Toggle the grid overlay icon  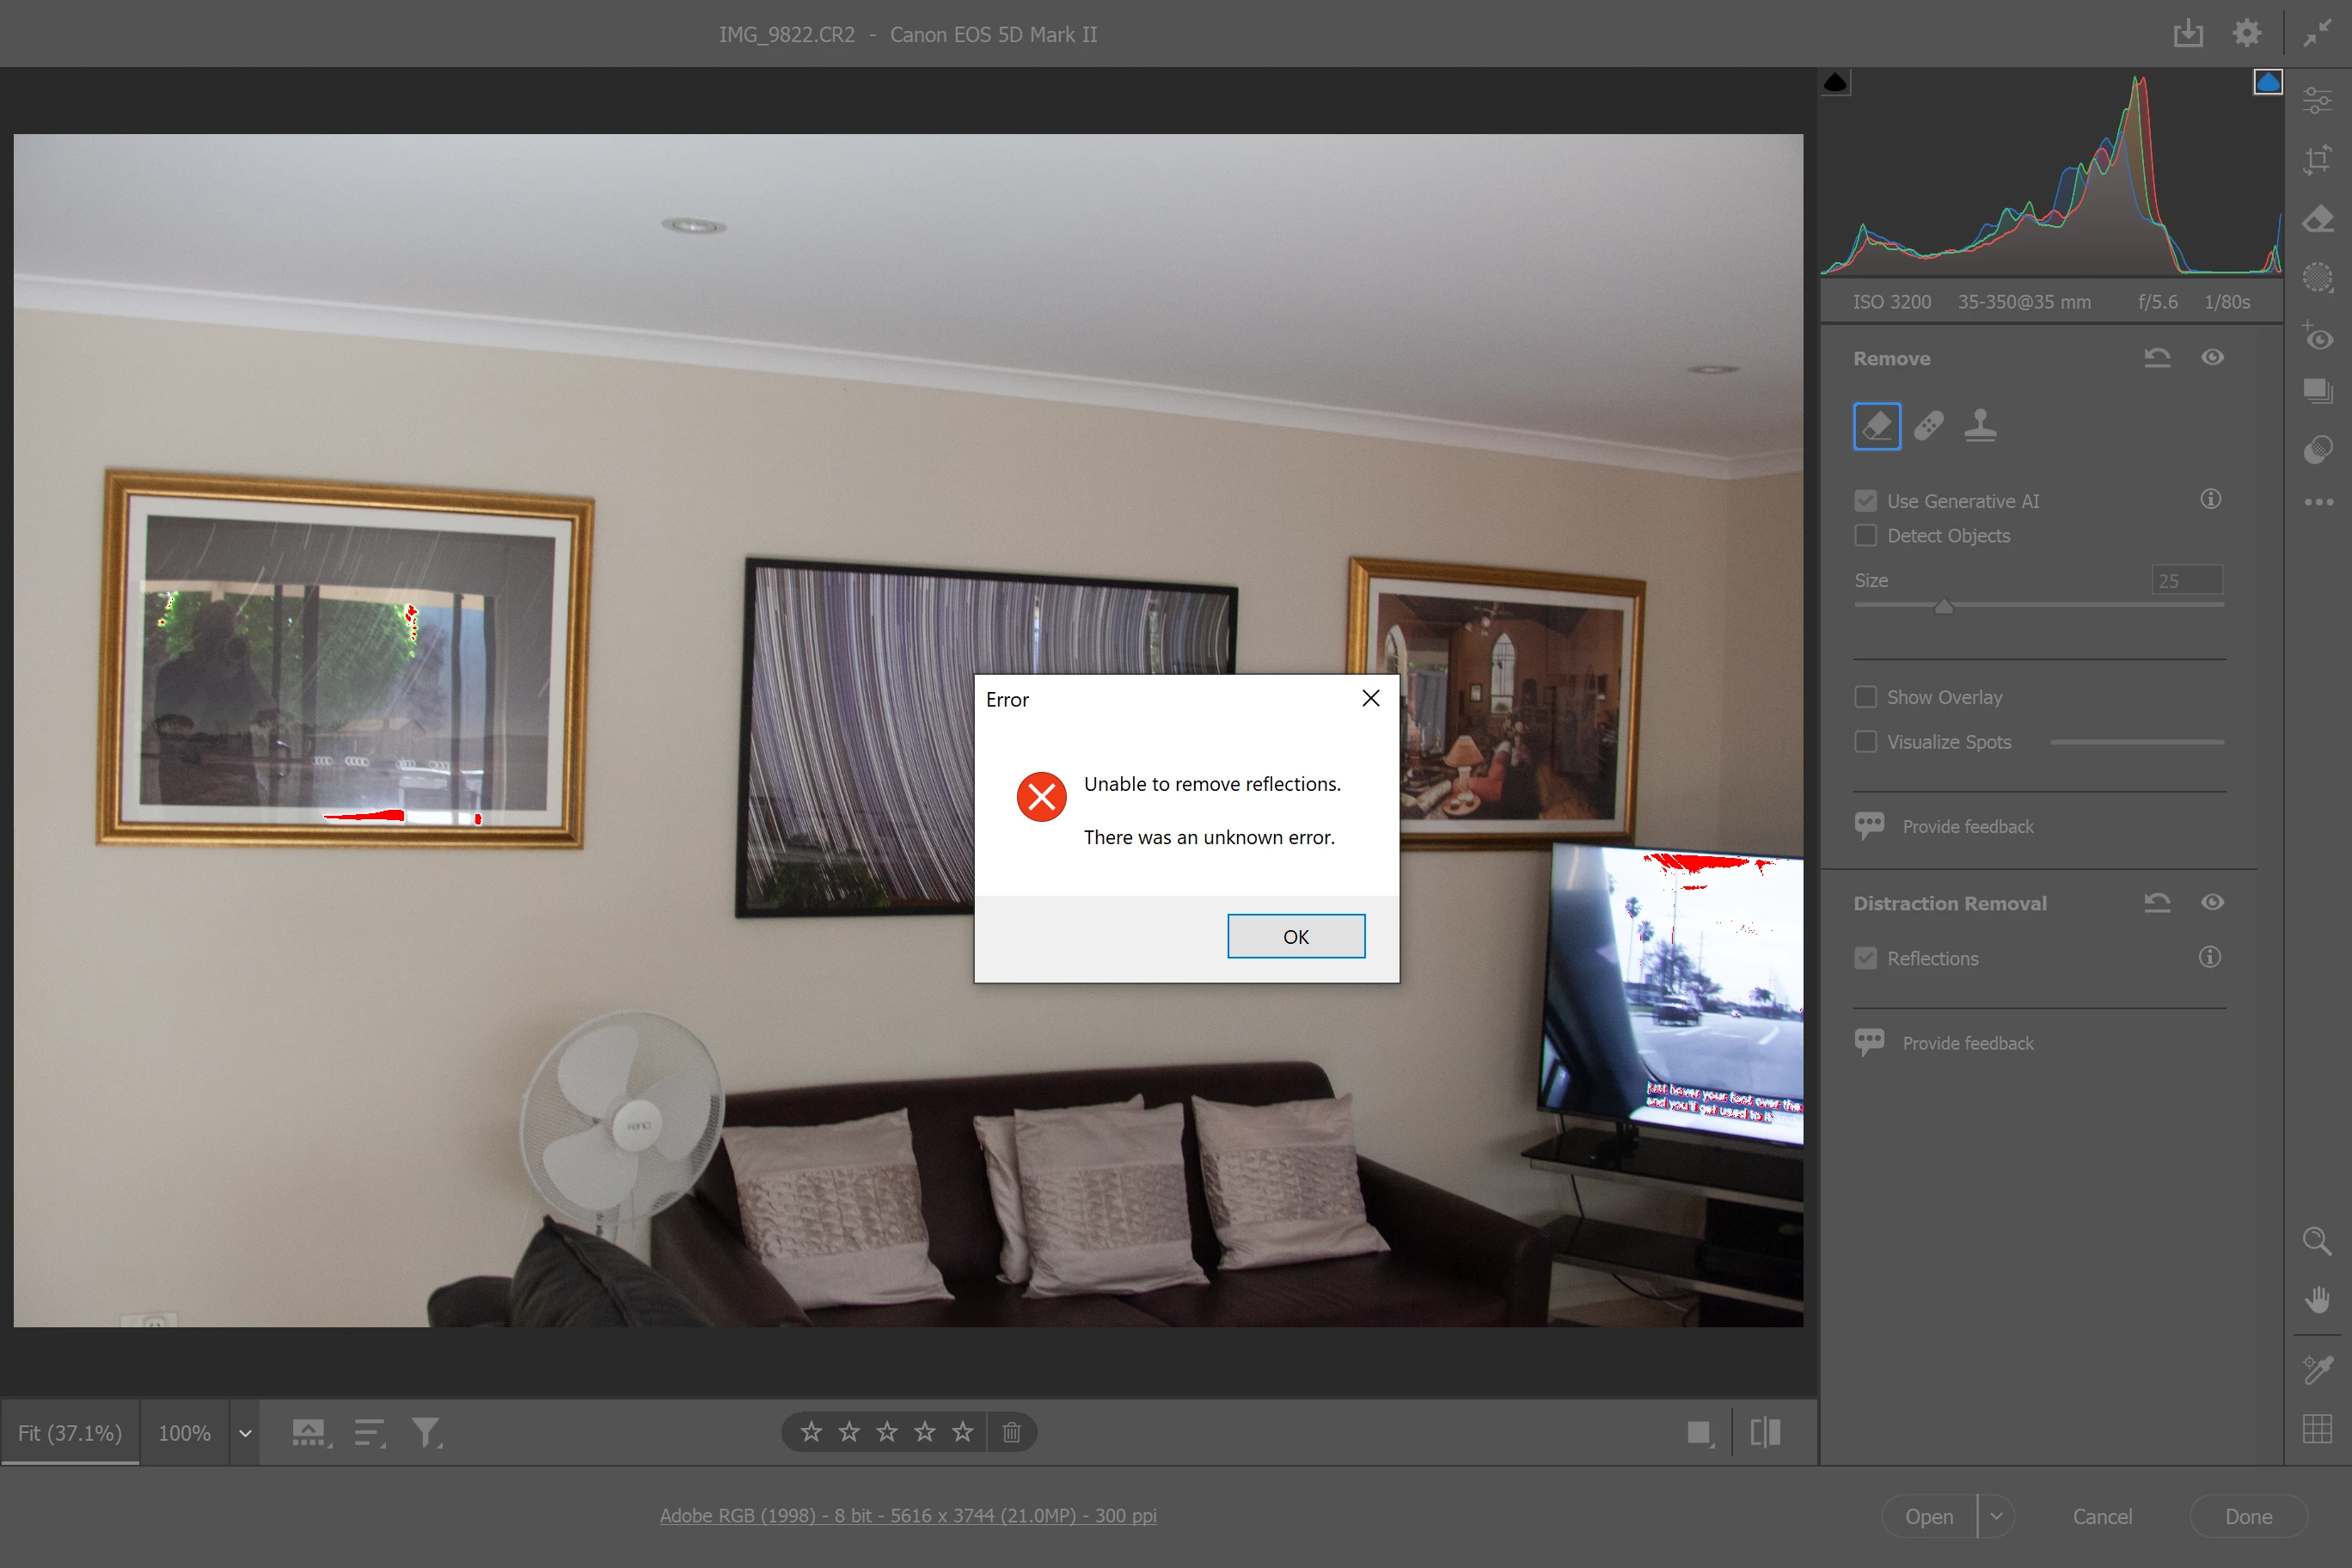[x=2316, y=1428]
